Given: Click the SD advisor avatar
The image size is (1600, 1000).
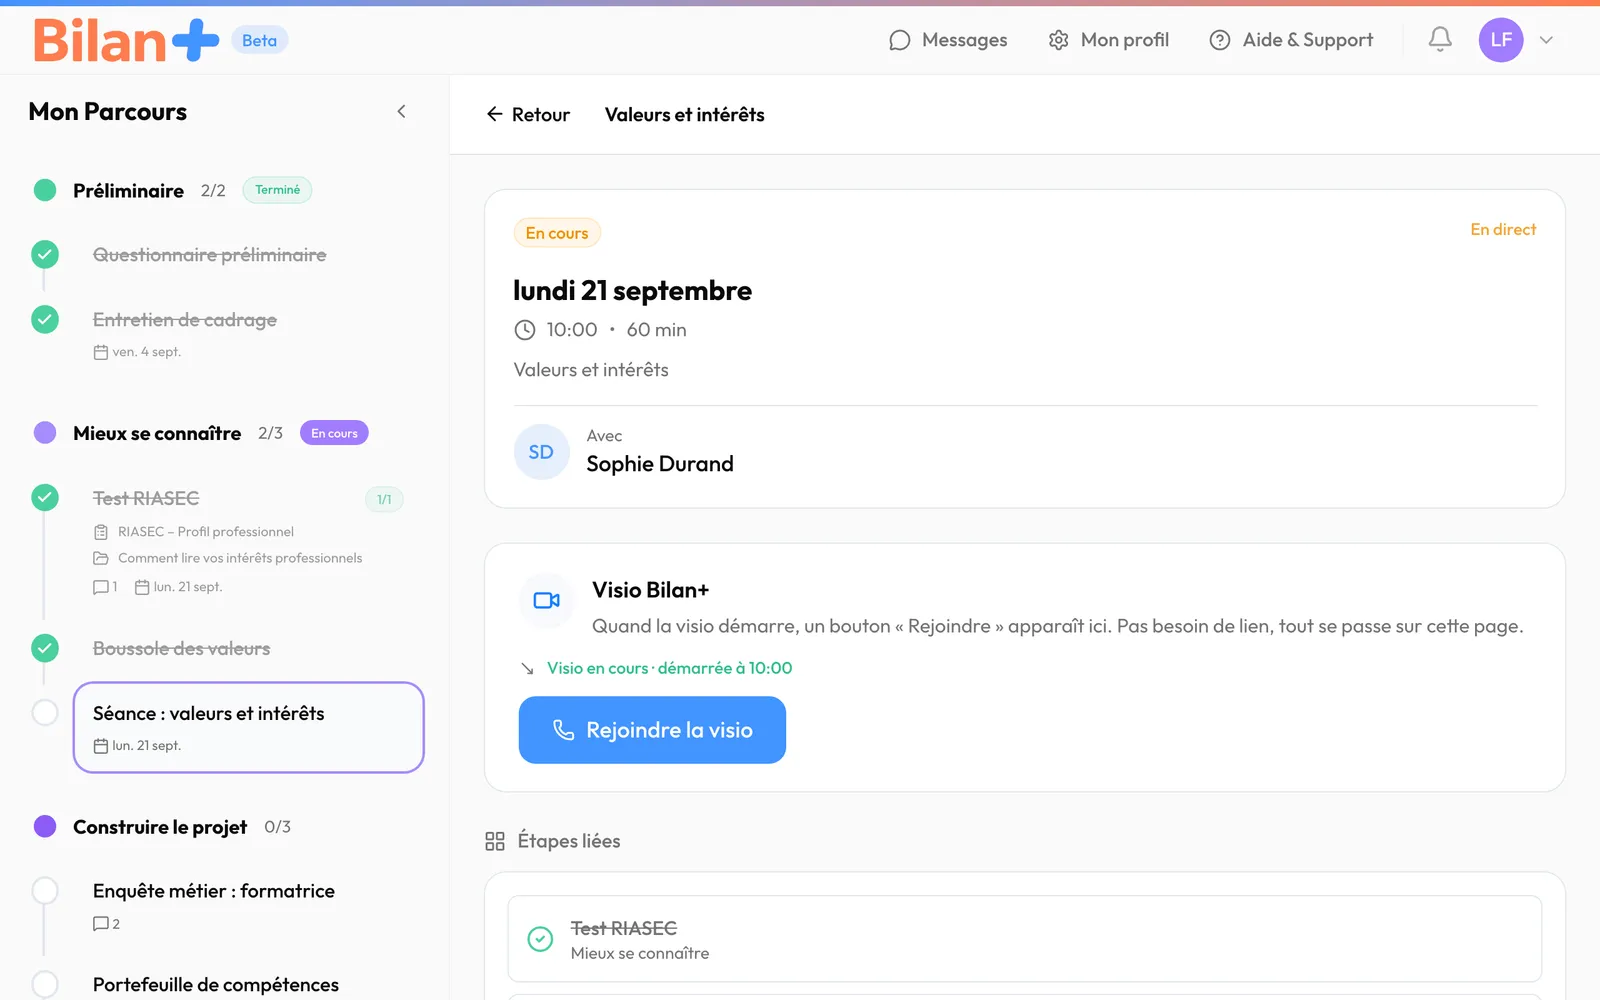Looking at the screenshot, I should tap(541, 452).
